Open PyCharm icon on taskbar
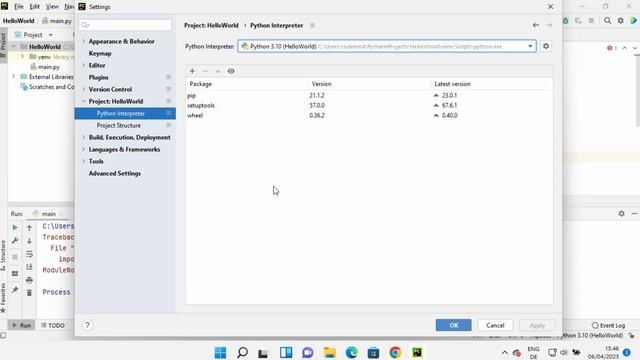Image resolution: width=640 pixels, height=360 pixels. click(x=417, y=352)
